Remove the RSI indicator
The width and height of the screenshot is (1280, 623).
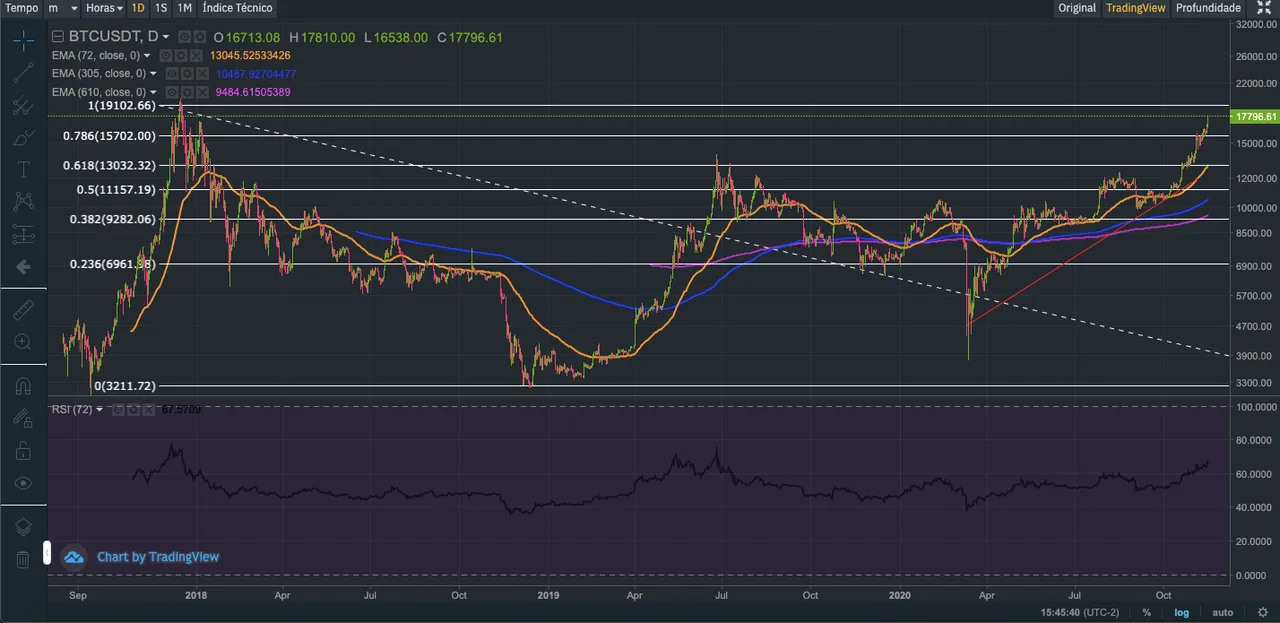coord(148,409)
